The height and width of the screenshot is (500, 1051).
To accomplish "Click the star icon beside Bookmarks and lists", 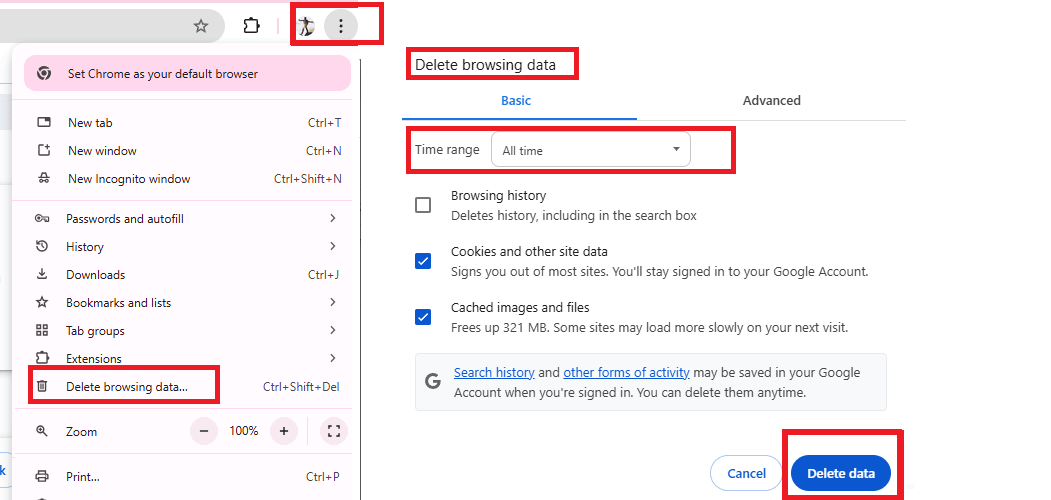I will point(42,303).
